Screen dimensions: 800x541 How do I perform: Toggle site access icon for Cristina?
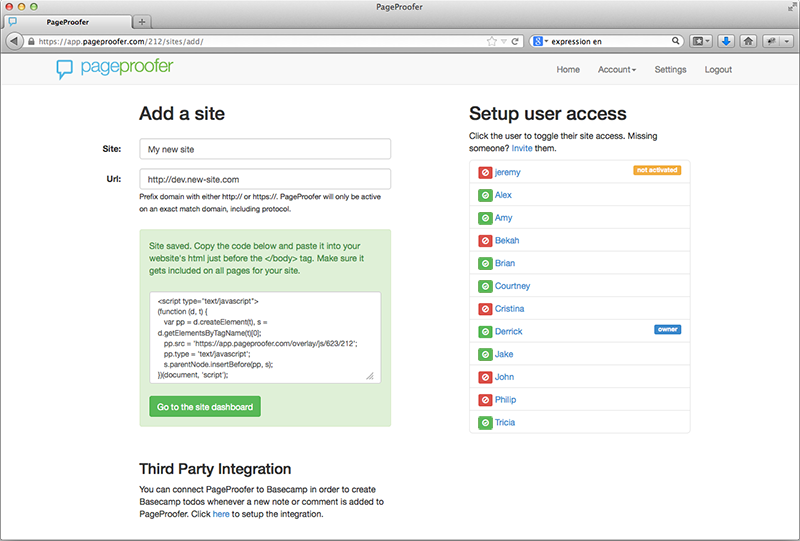tap(485, 309)
